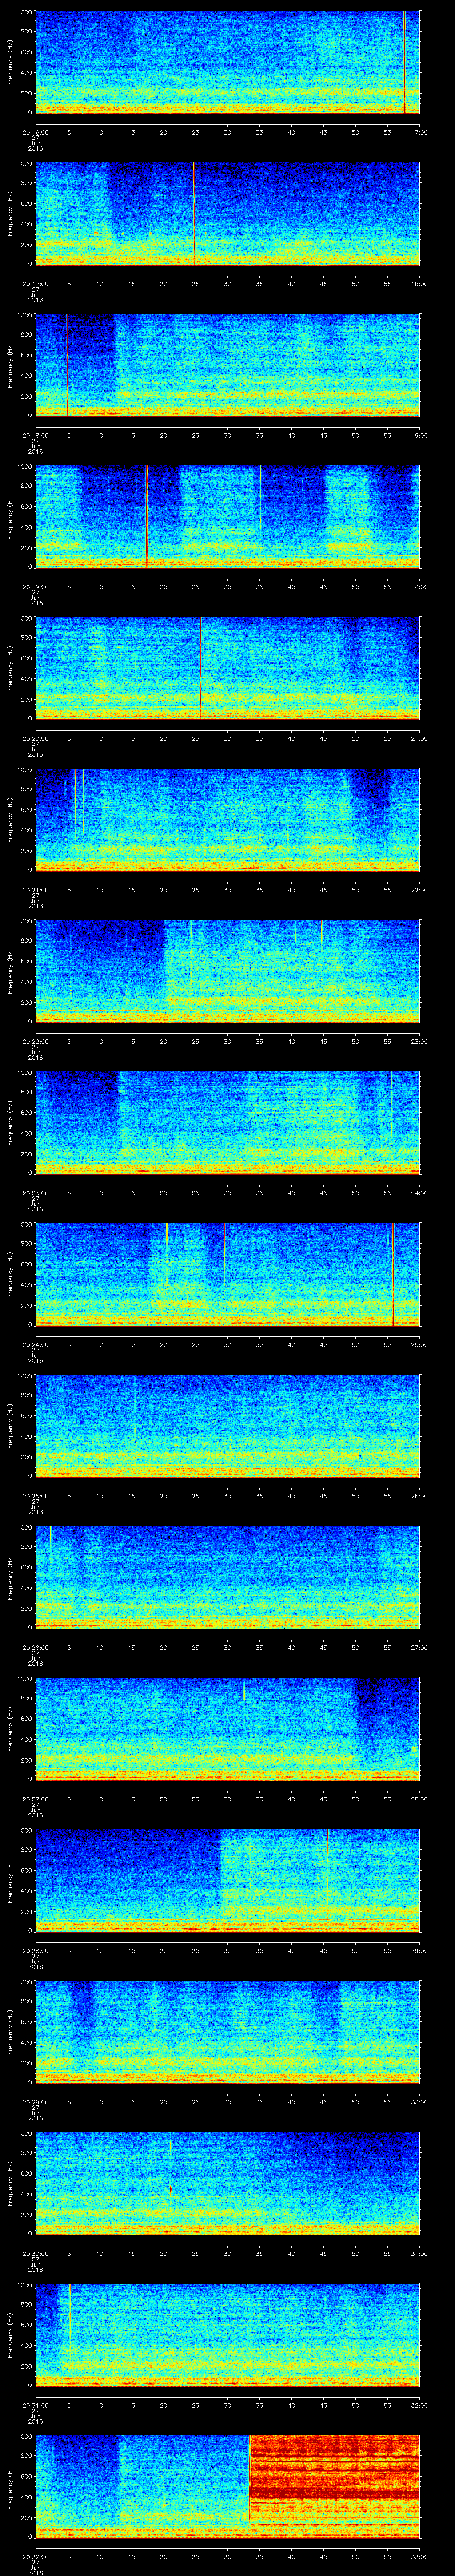Click the 25:00 end time label
Viewport: 455px width, 2576px height.
pos(419,1344)
